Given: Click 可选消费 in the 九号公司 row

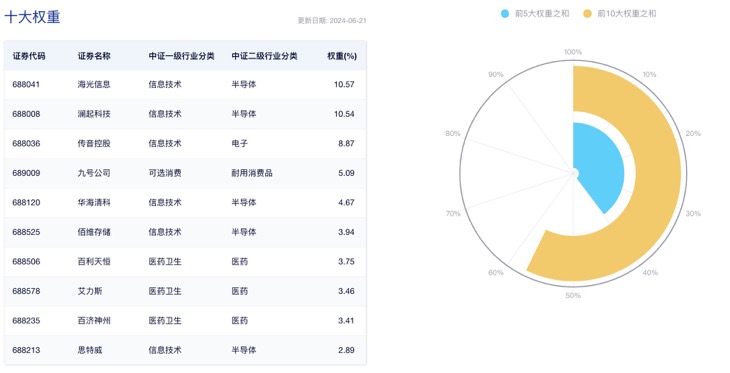Looking at the screenshot, I should (165, 173).
